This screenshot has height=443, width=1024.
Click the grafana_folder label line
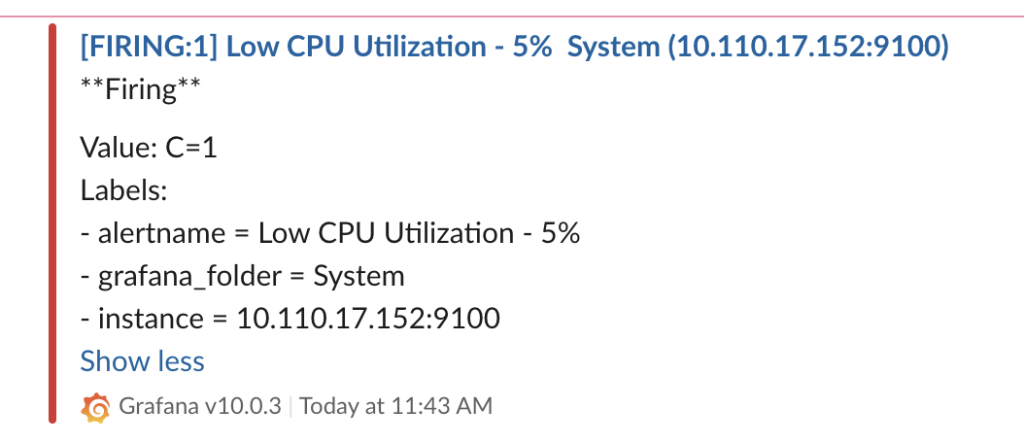click(242, 276)
